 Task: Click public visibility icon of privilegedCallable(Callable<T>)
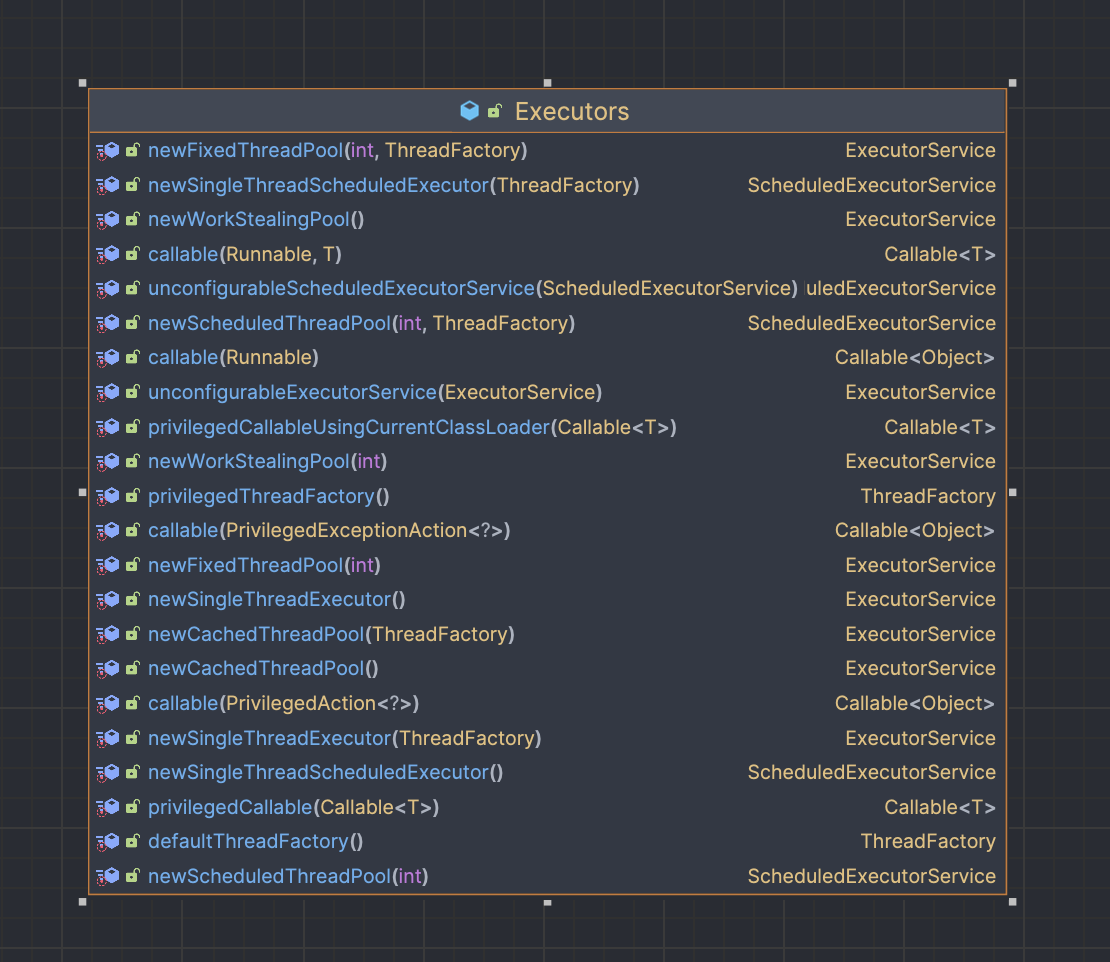tap(132, 807)
